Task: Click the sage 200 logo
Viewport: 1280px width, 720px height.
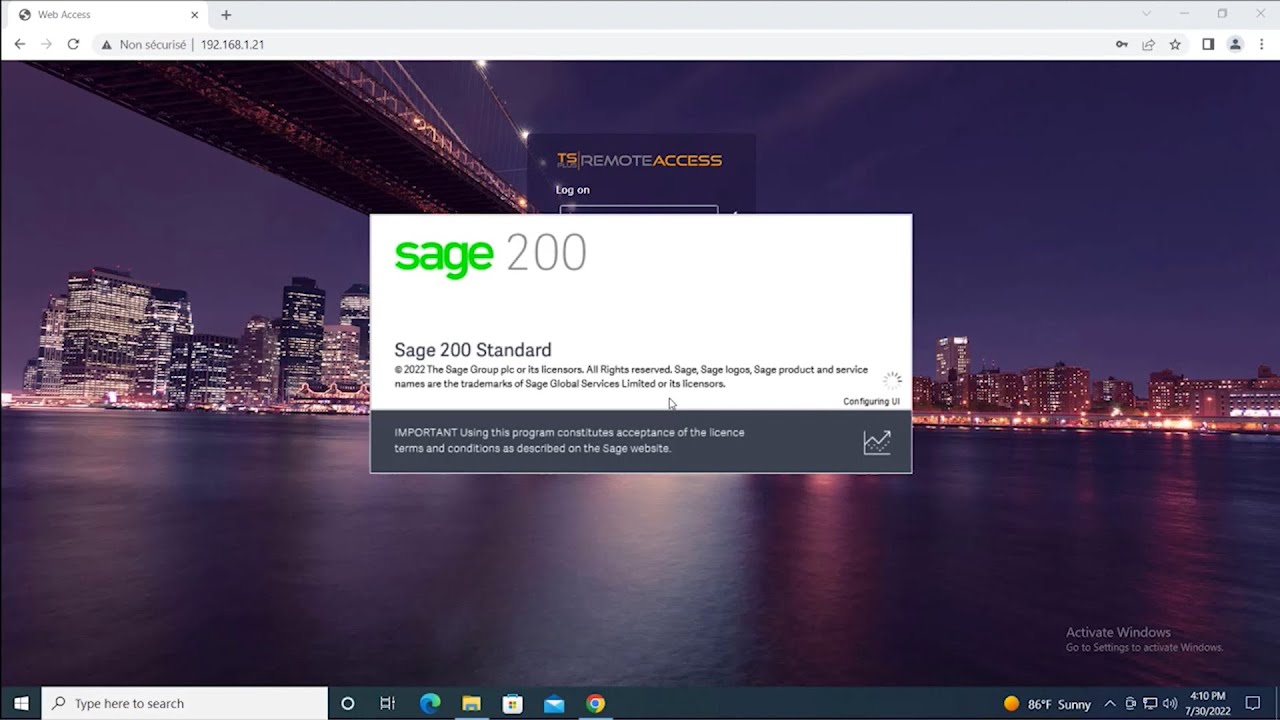Action: (x=490, y=255)
